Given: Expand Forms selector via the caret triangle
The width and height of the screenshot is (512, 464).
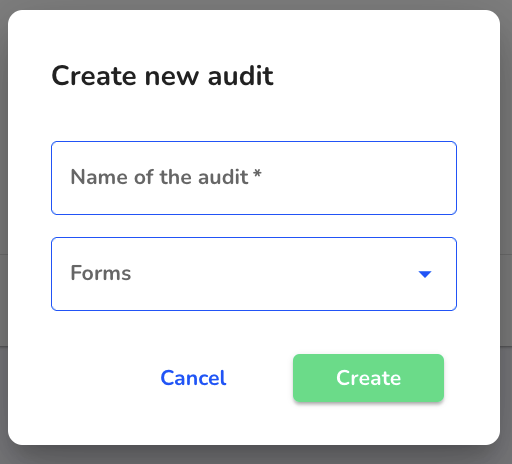Looking at the screenshot, I should point(425,274).
